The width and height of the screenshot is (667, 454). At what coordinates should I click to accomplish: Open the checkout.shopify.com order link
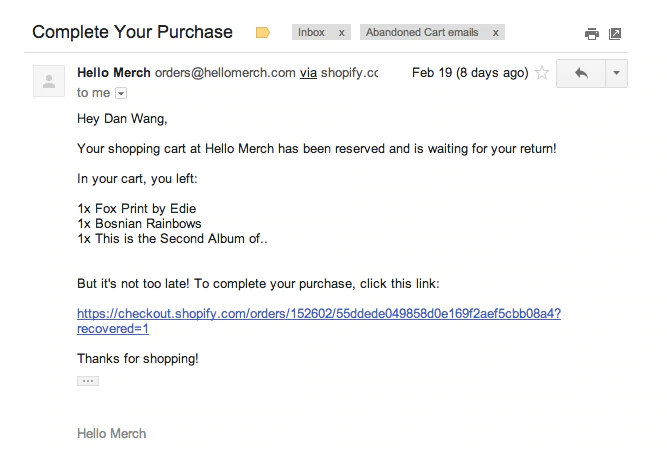[318, 313]
